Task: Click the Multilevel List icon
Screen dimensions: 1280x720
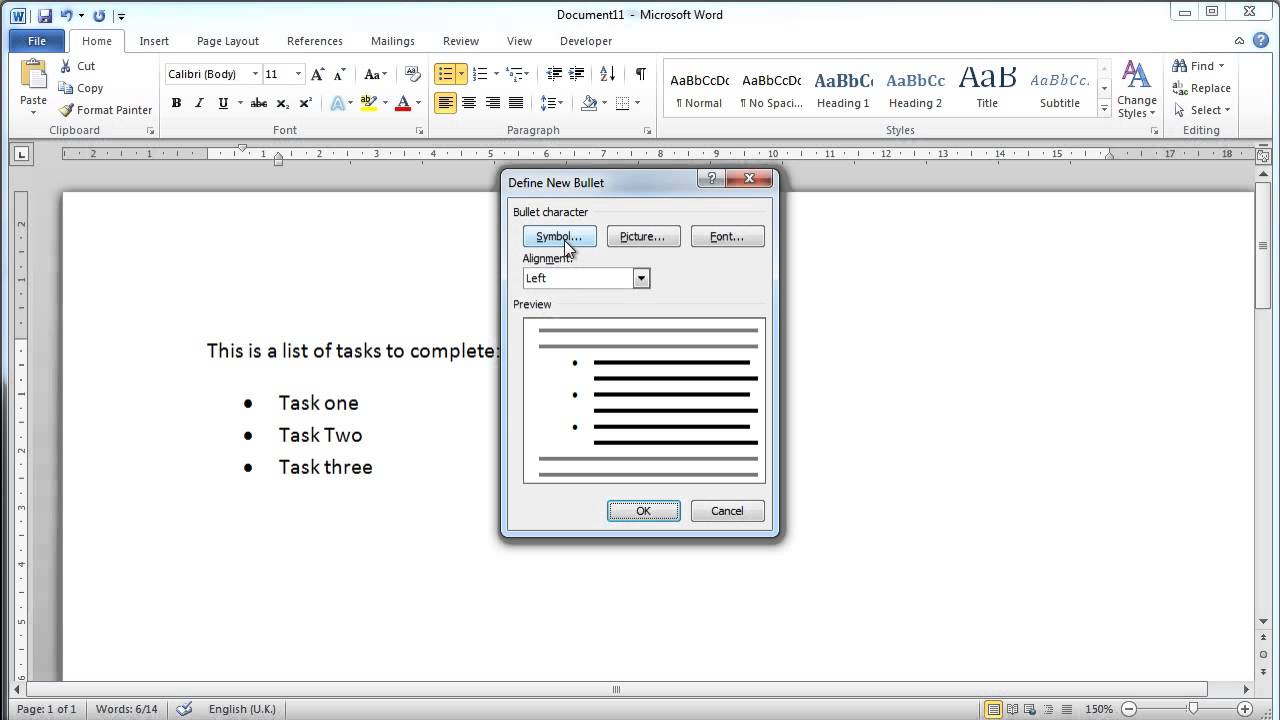Action: point(515,74)
